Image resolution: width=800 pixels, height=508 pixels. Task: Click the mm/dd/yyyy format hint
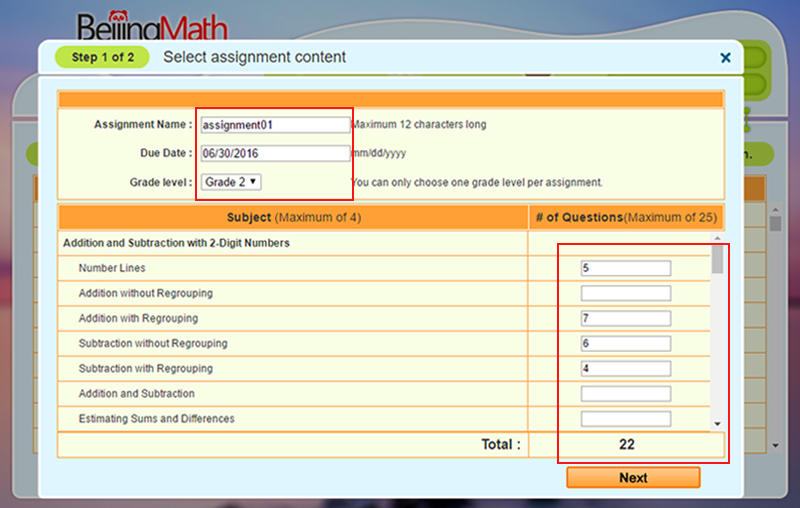(x=379, y=153)
